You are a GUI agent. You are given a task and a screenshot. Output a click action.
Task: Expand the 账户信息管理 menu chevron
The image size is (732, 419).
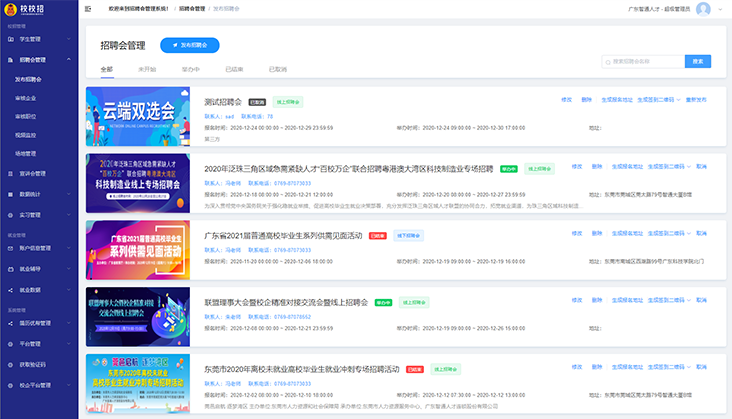[x=69, y=248]
